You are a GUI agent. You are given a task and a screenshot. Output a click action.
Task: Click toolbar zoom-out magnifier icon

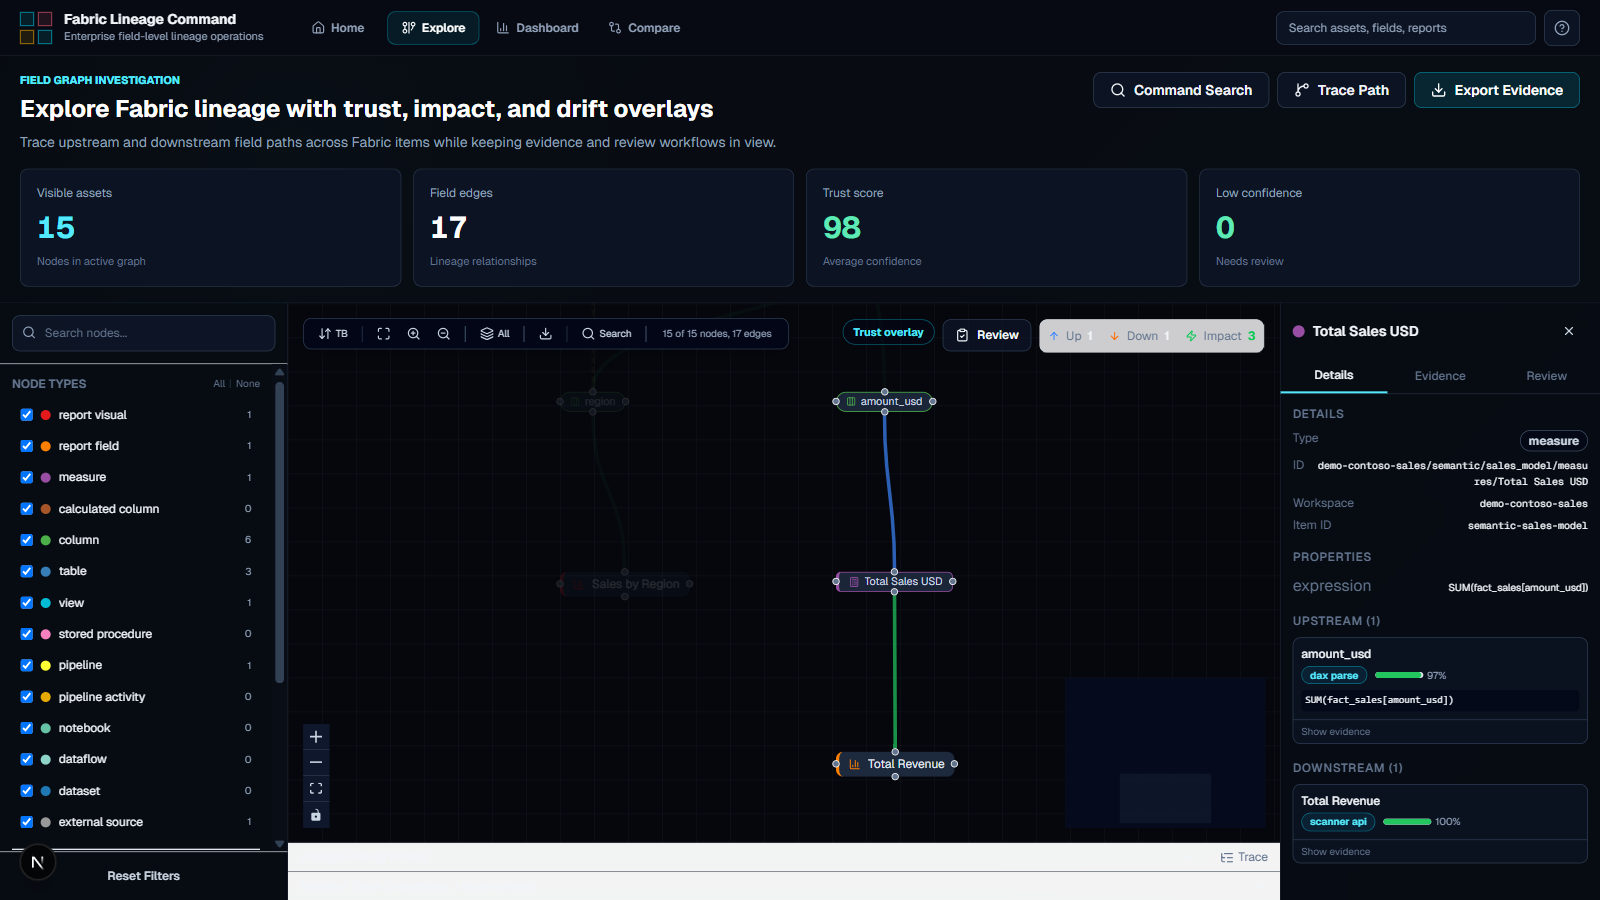coord(443,334)
